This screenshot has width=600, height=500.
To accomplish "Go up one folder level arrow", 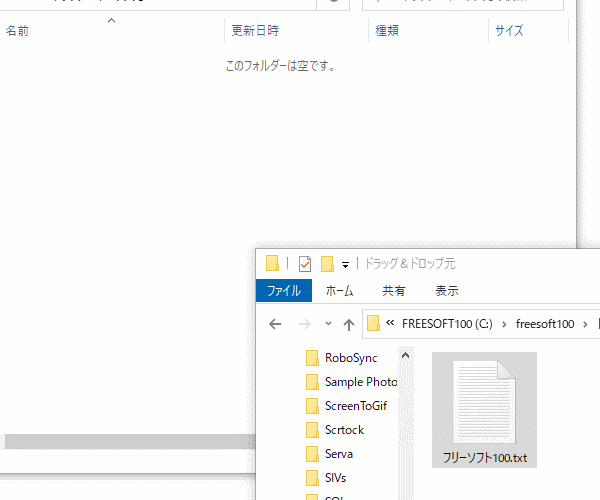I will (349, 324).
